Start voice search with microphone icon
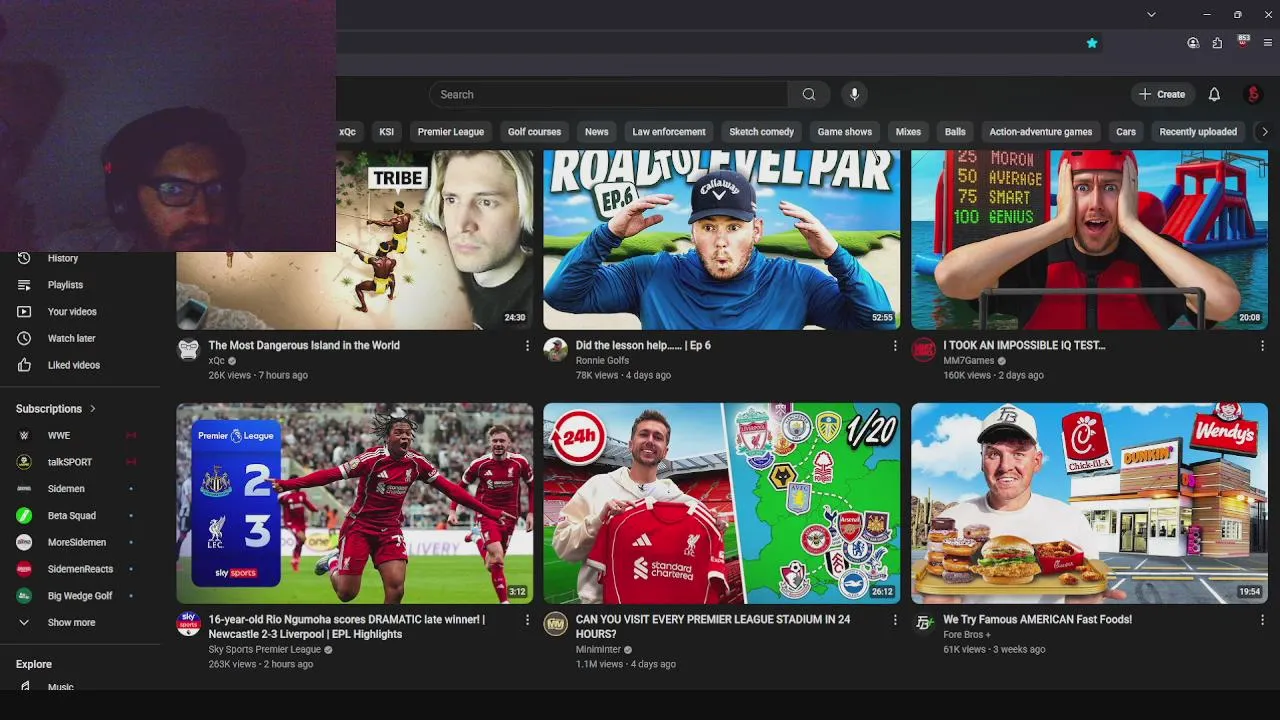This screenshot has height=720, width=1280. (854, 94)
